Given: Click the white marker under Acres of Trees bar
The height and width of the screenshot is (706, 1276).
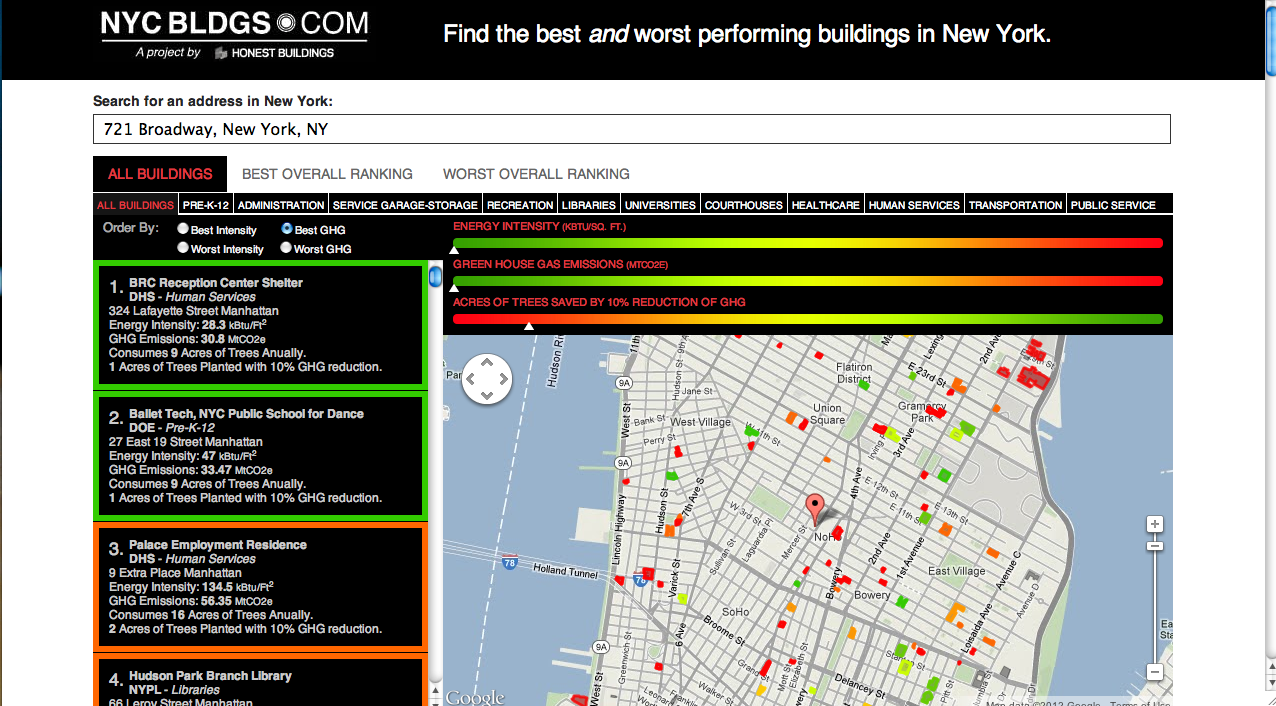Looking at the screenshot, I should (x=529, y=326).
